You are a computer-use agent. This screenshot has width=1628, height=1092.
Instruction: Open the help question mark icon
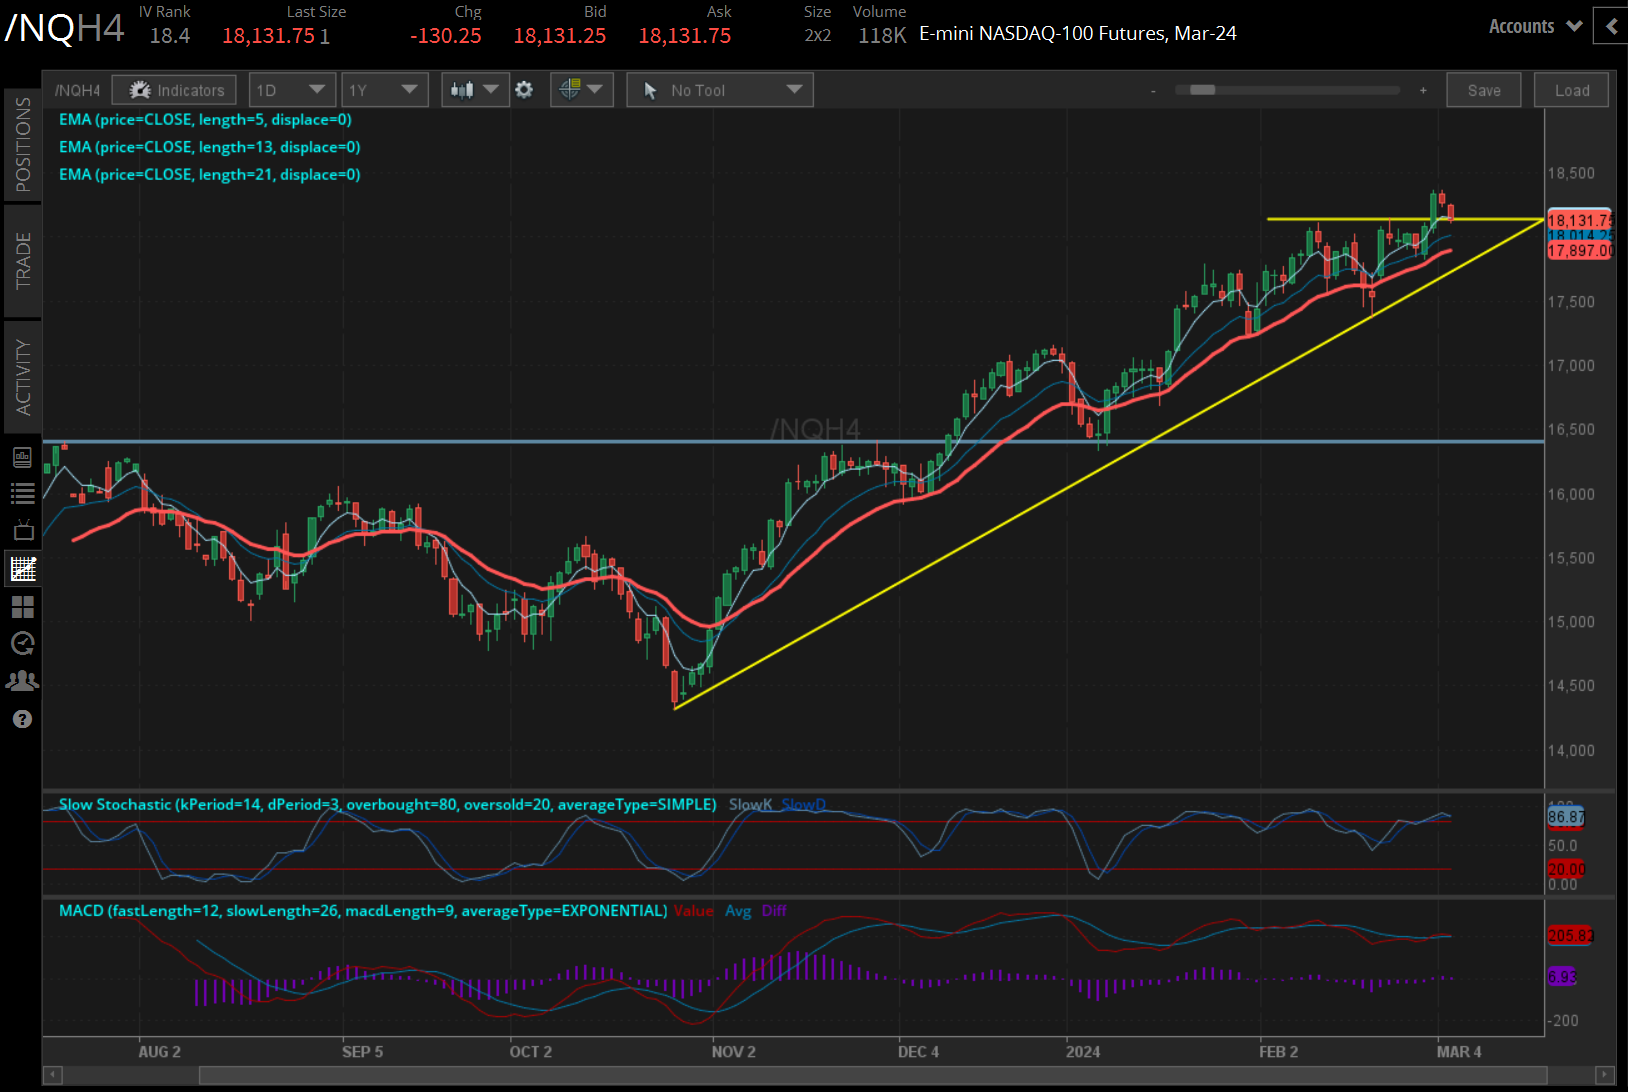[x=22, y=719]
